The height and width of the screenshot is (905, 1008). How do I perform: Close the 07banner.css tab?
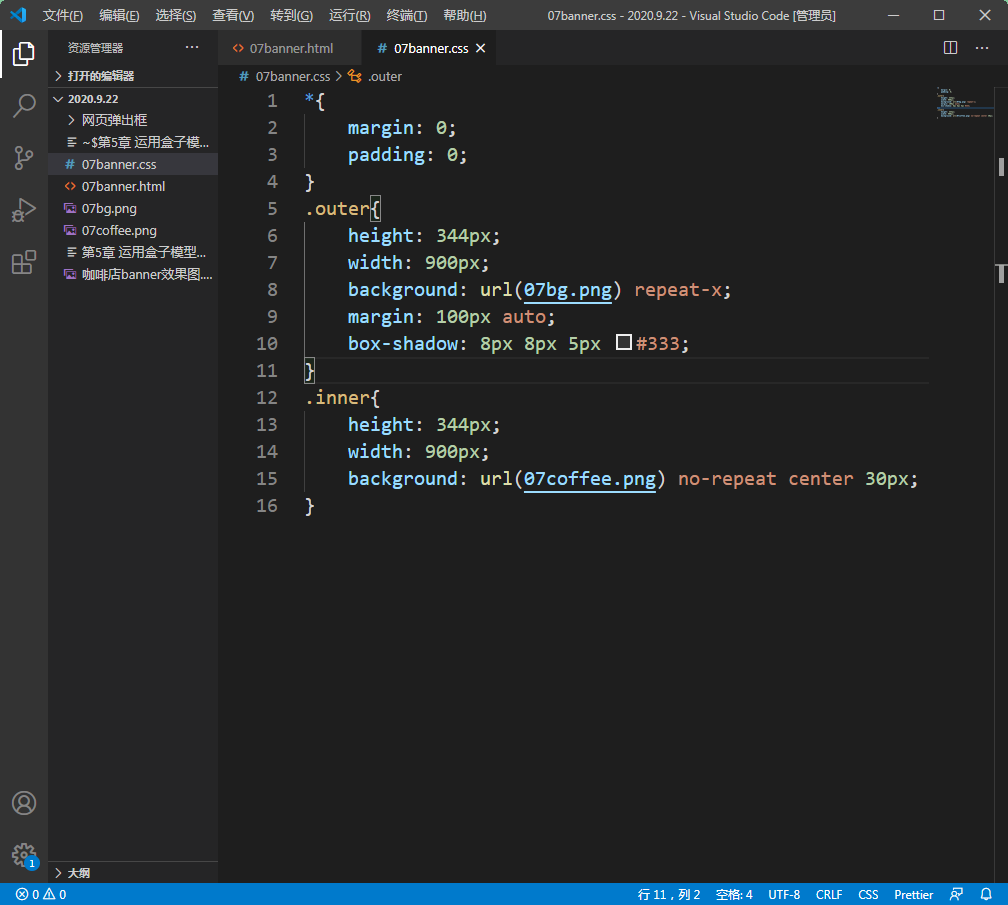[x=480, y=48]
